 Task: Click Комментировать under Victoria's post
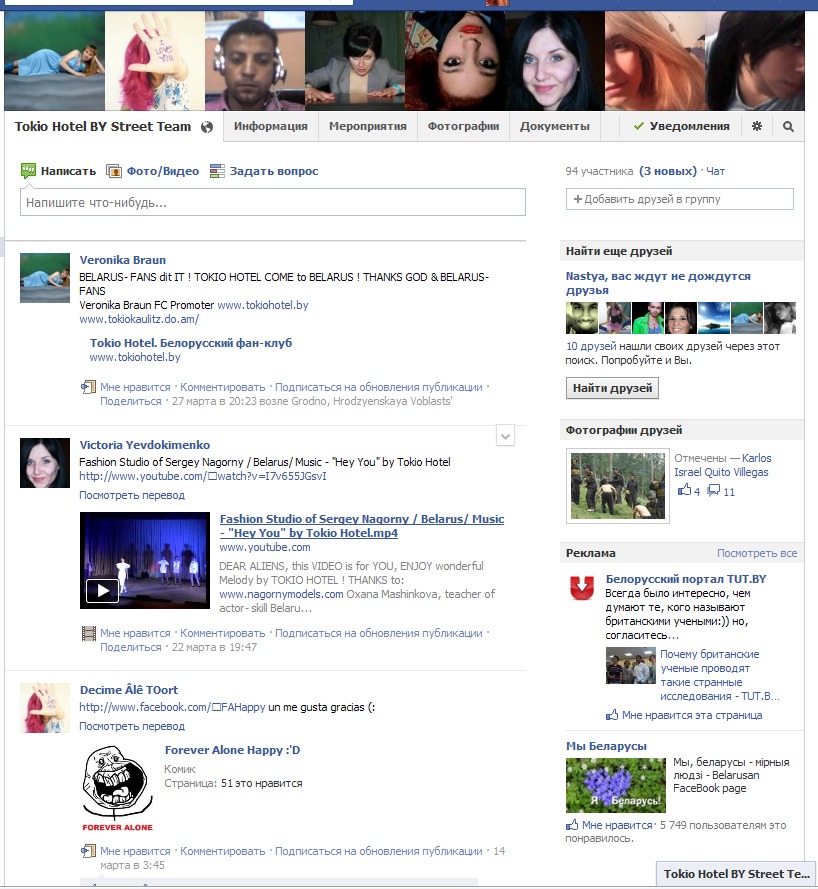[223, 633]
